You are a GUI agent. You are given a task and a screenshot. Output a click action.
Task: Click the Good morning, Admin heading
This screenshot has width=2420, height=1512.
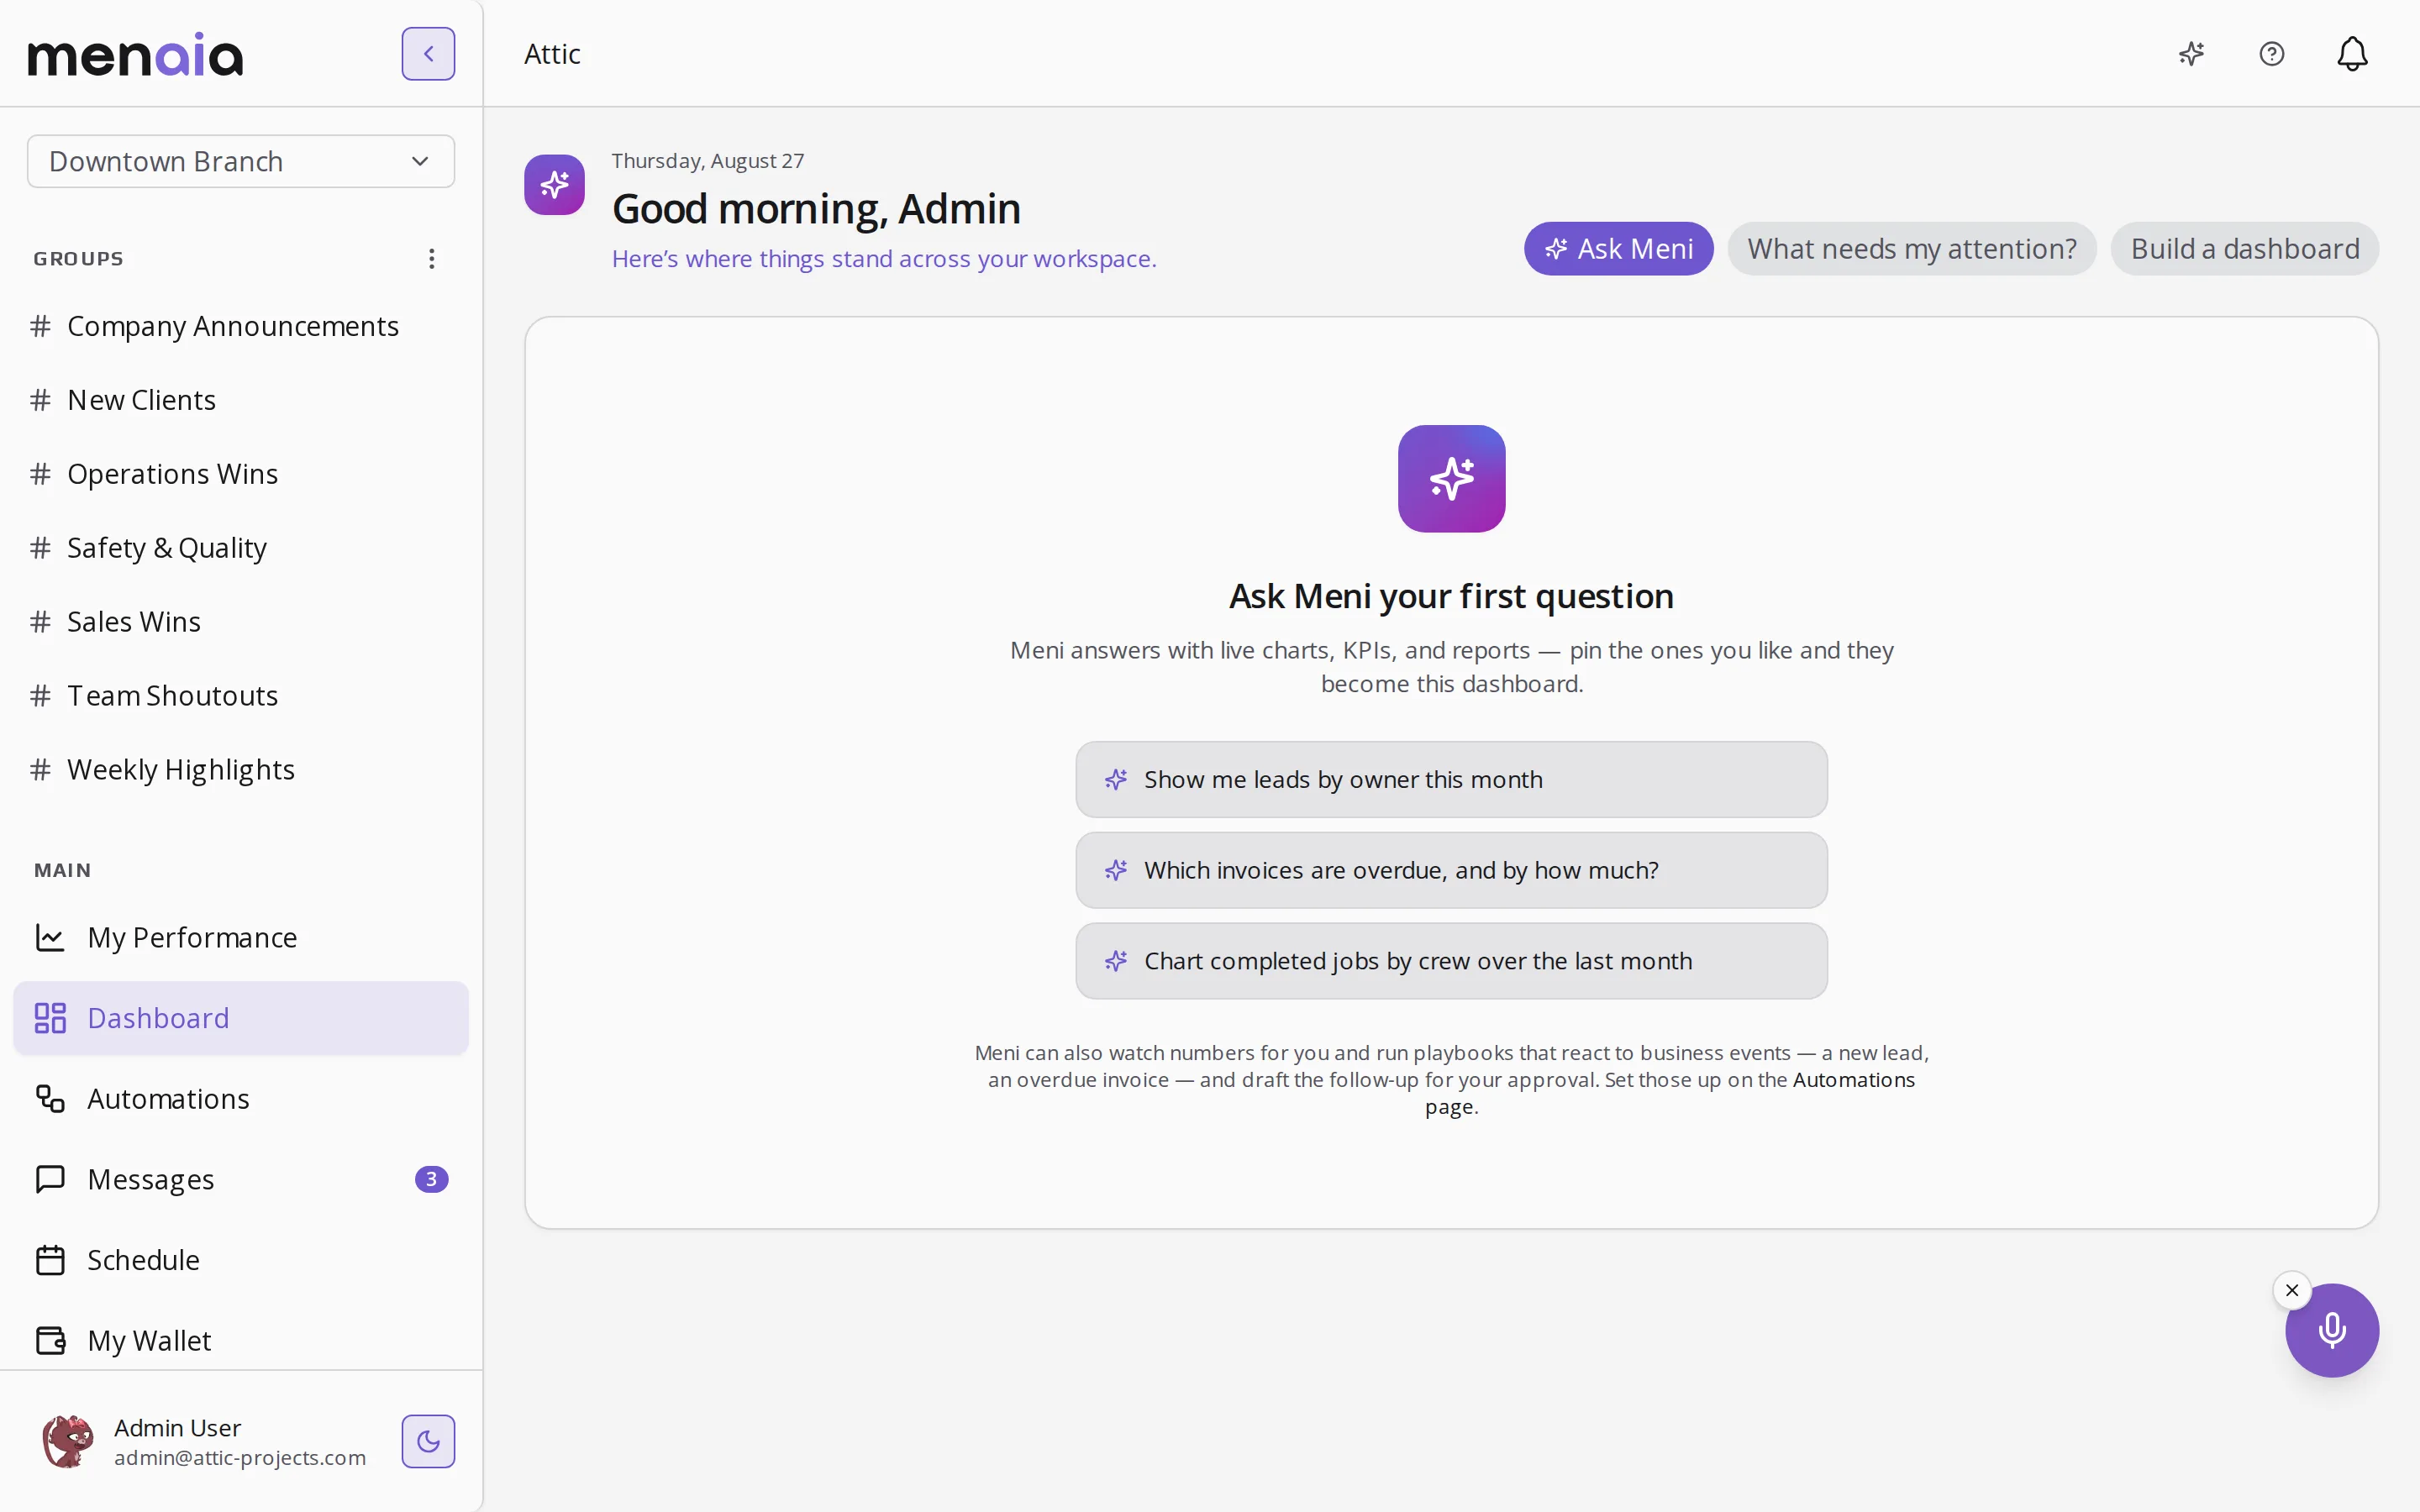click(x=816, y=209)
